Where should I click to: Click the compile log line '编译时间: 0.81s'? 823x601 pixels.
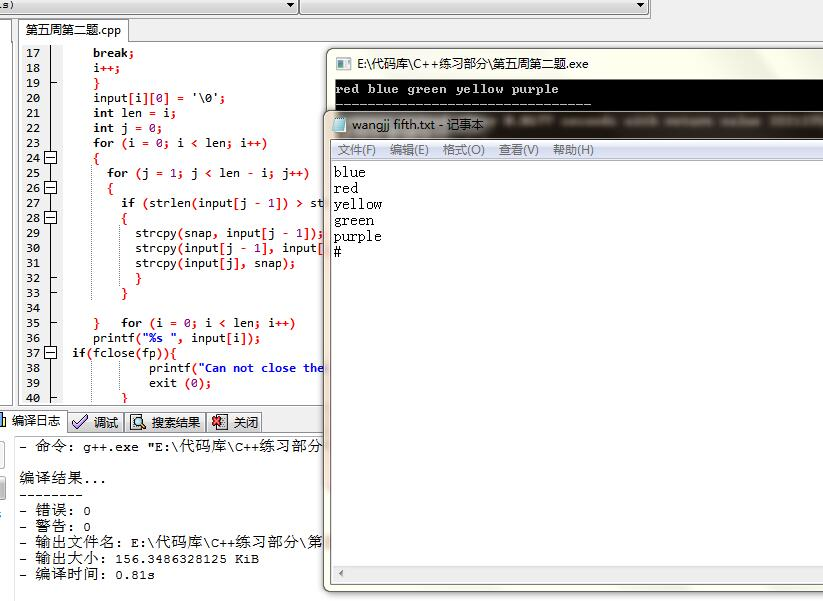coord(87,574)
